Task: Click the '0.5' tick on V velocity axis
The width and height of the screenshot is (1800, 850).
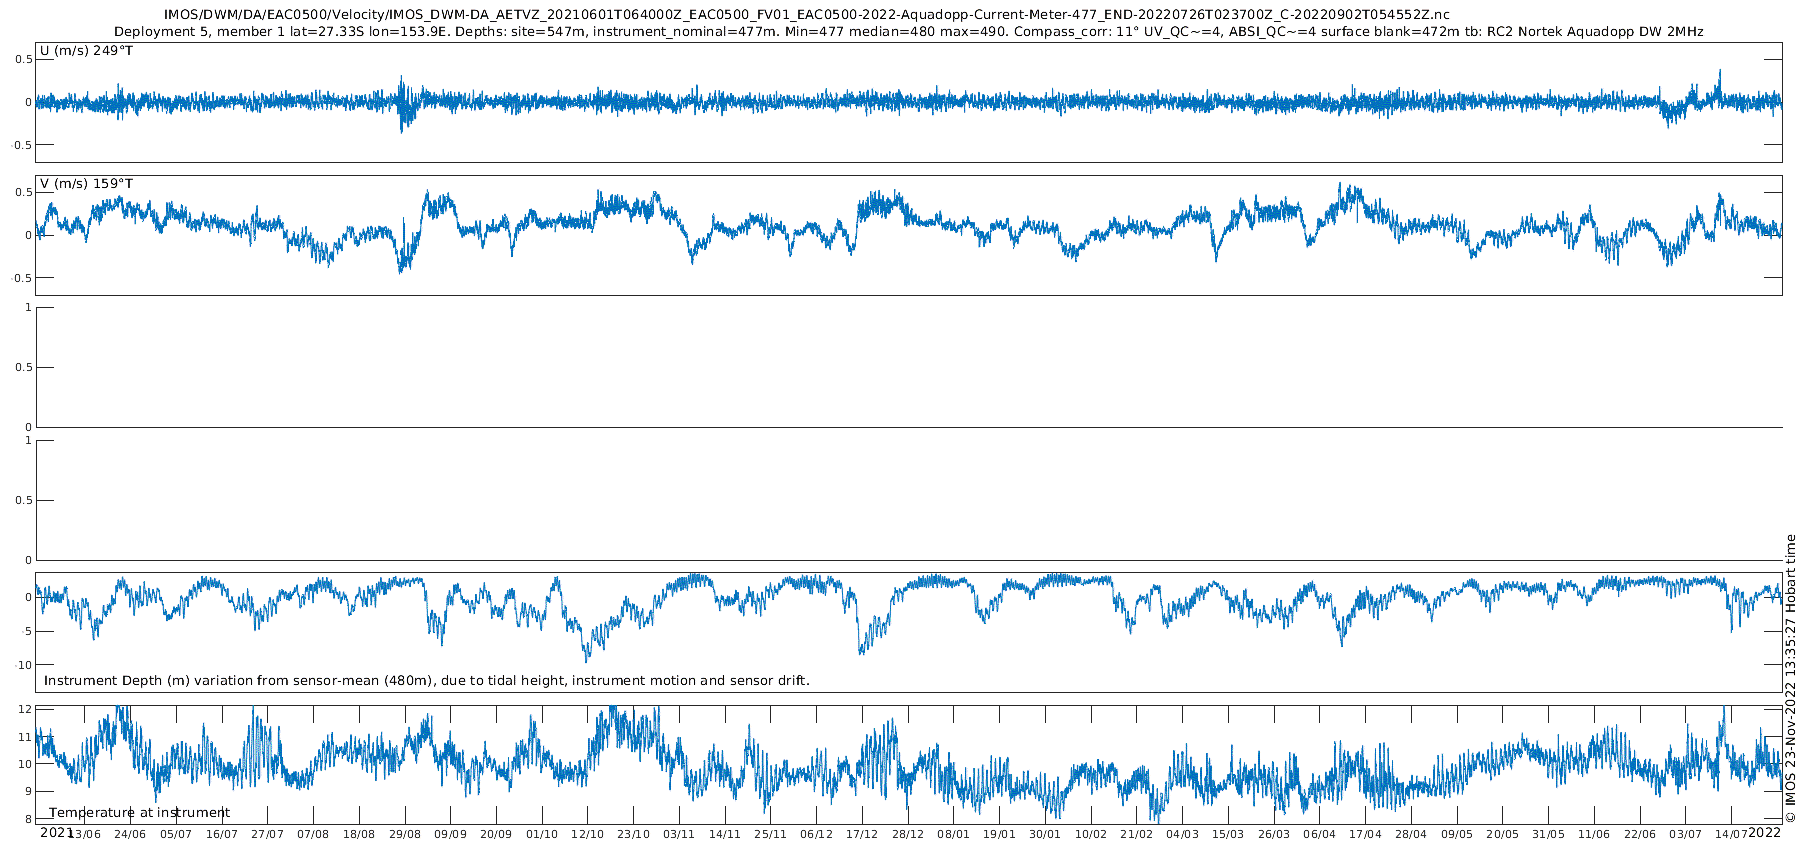Action: coord(24,193)
